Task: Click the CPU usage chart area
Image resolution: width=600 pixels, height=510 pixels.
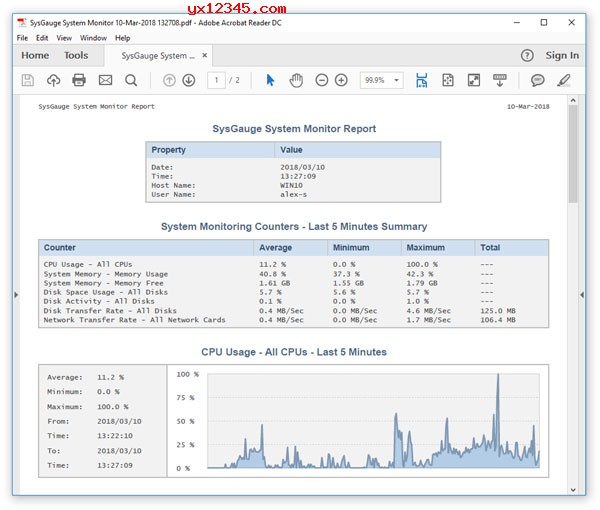Action: (373, 421)
